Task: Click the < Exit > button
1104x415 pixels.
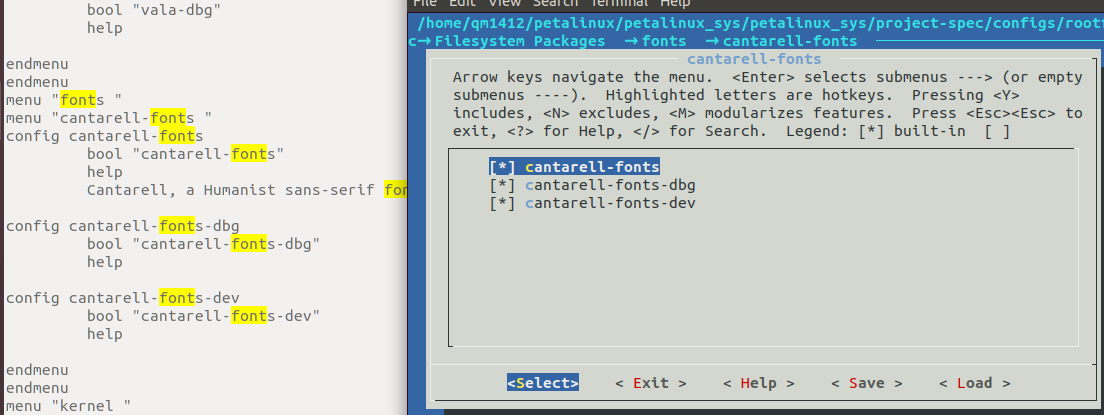Action: pos(651,383)
